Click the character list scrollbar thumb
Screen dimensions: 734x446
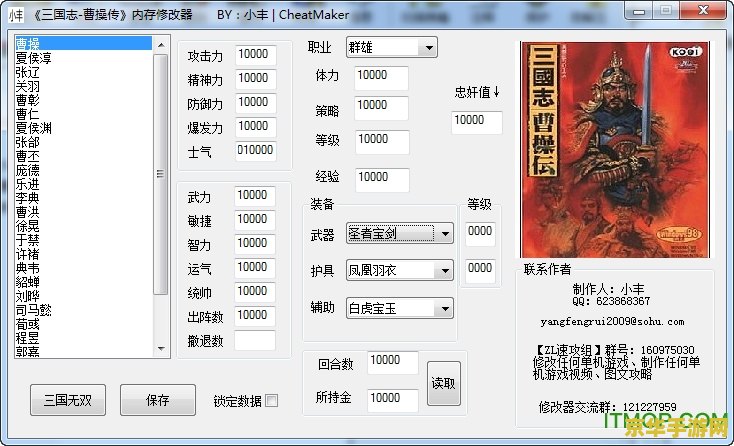[161, 174]
